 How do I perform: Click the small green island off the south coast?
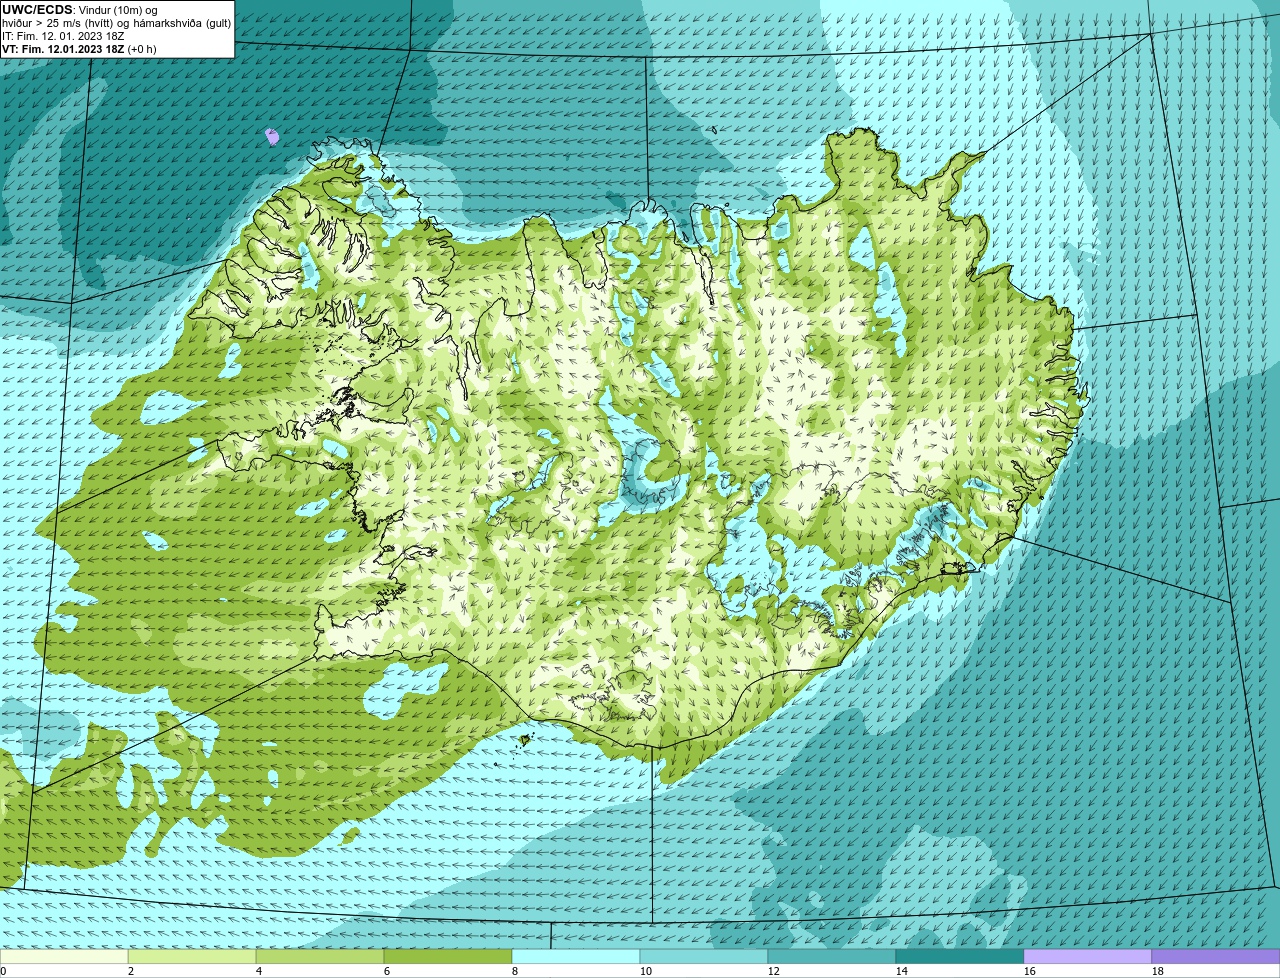[x=525, y=740]
